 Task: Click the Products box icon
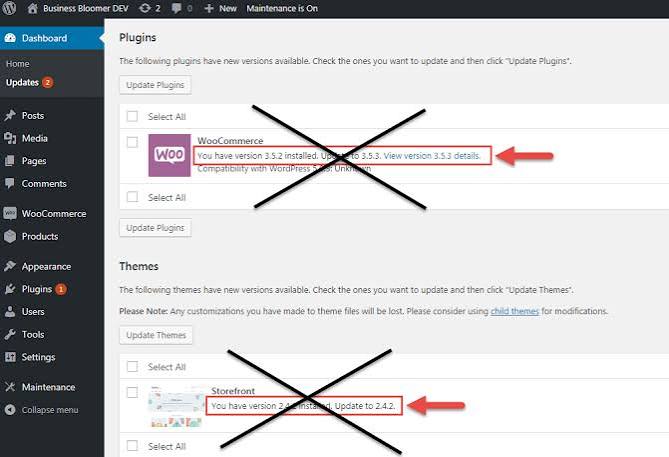[x=10, y=236]
